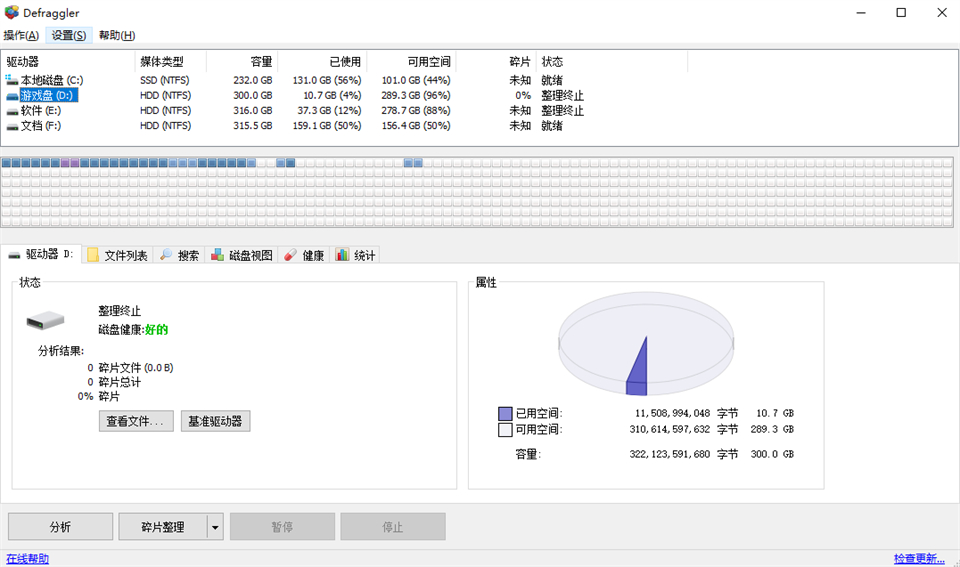Screen dimensions: 960x567
Task: Click the 软件 (E:) drive icon
Action: tap(12, 111)
